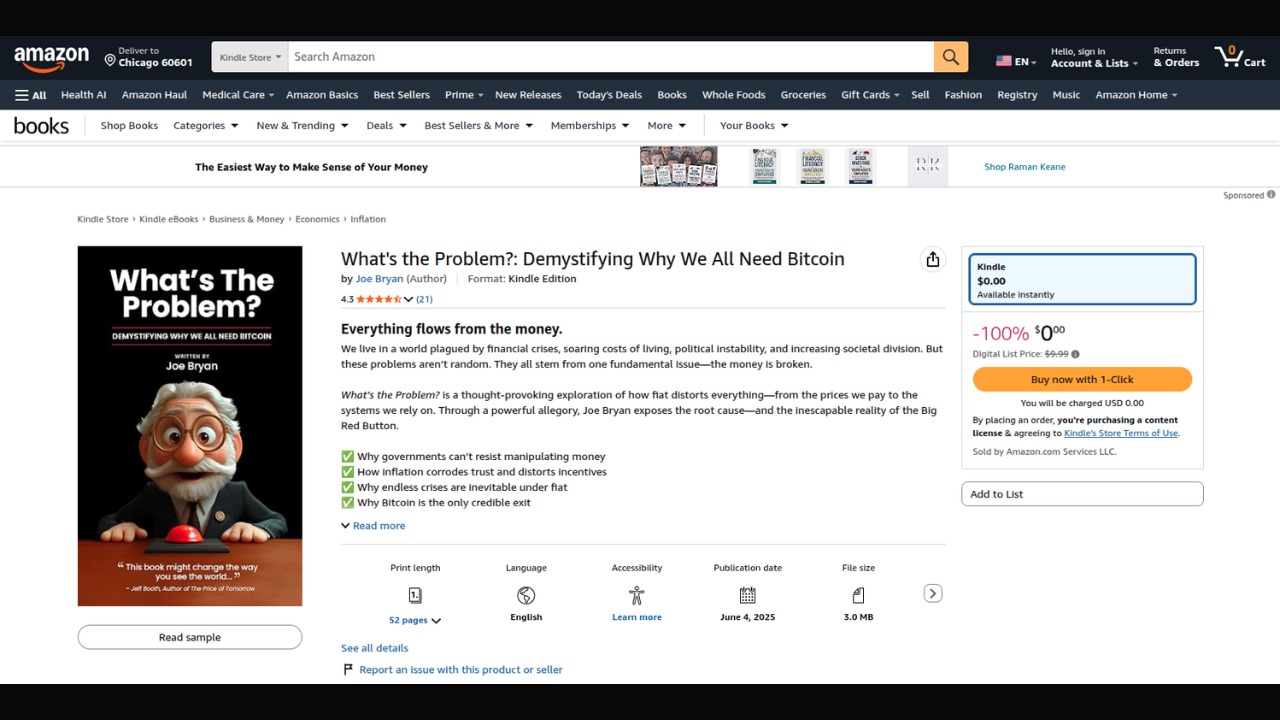Image resolution: width=1280 pixels, height=720 pixels.
Task: Open Health AI in nav bar
Action: (83, 95)
